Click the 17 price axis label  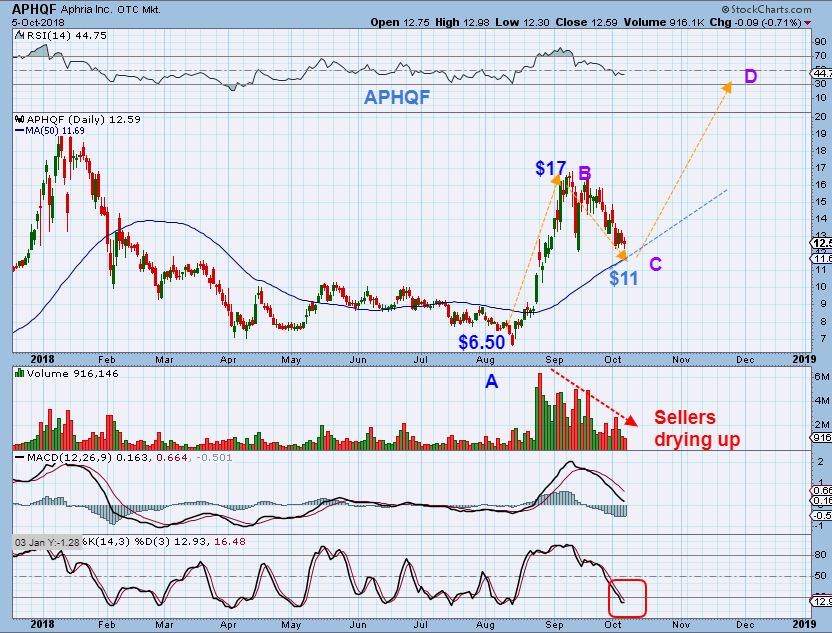coord(820,168)
